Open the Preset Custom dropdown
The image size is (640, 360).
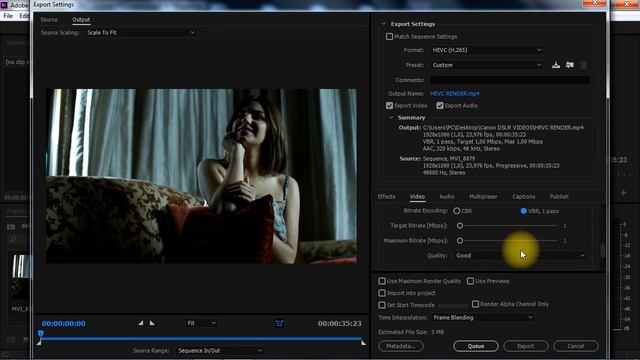[x=487, y=65]
